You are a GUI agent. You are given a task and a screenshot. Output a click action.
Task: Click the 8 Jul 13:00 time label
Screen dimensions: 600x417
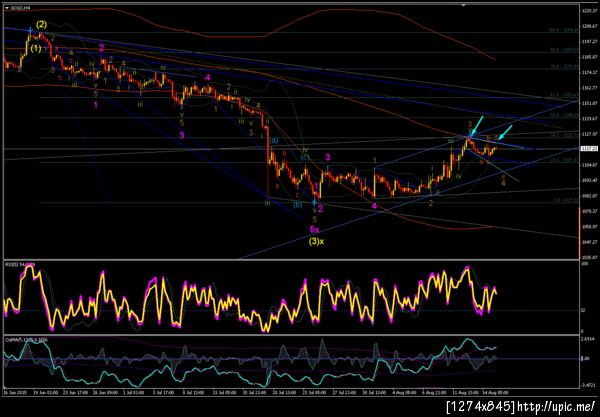(x=194, y=393)
